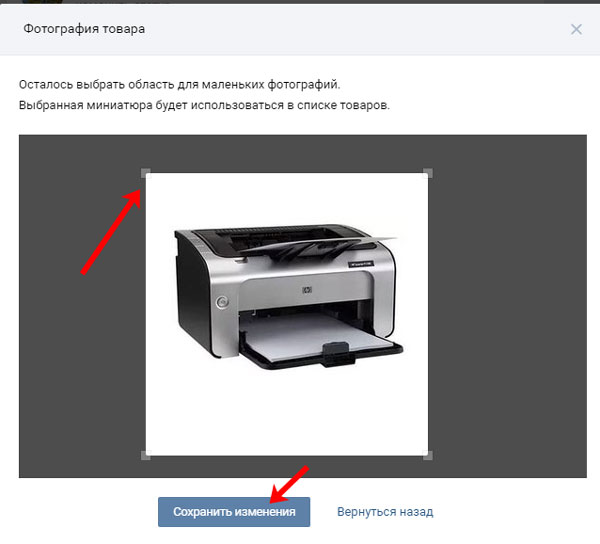Click the dark area right of the crop selection

pos(507,306)
